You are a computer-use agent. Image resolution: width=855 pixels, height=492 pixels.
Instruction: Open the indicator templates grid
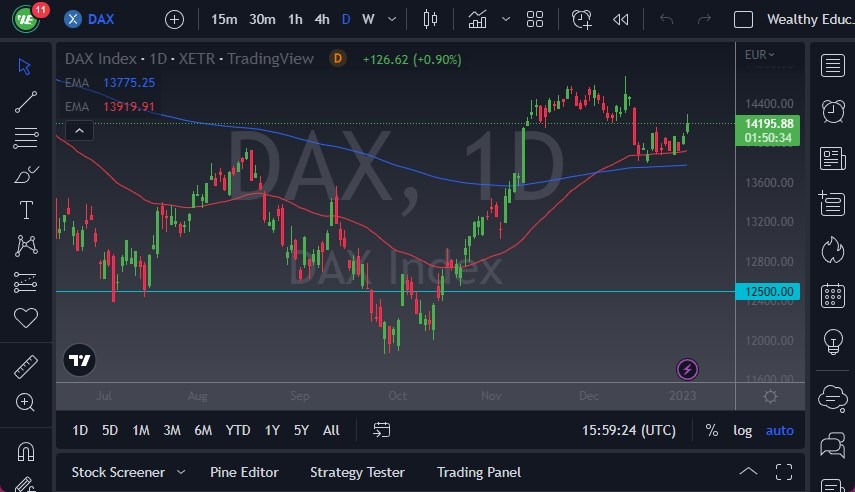(534, 20)
